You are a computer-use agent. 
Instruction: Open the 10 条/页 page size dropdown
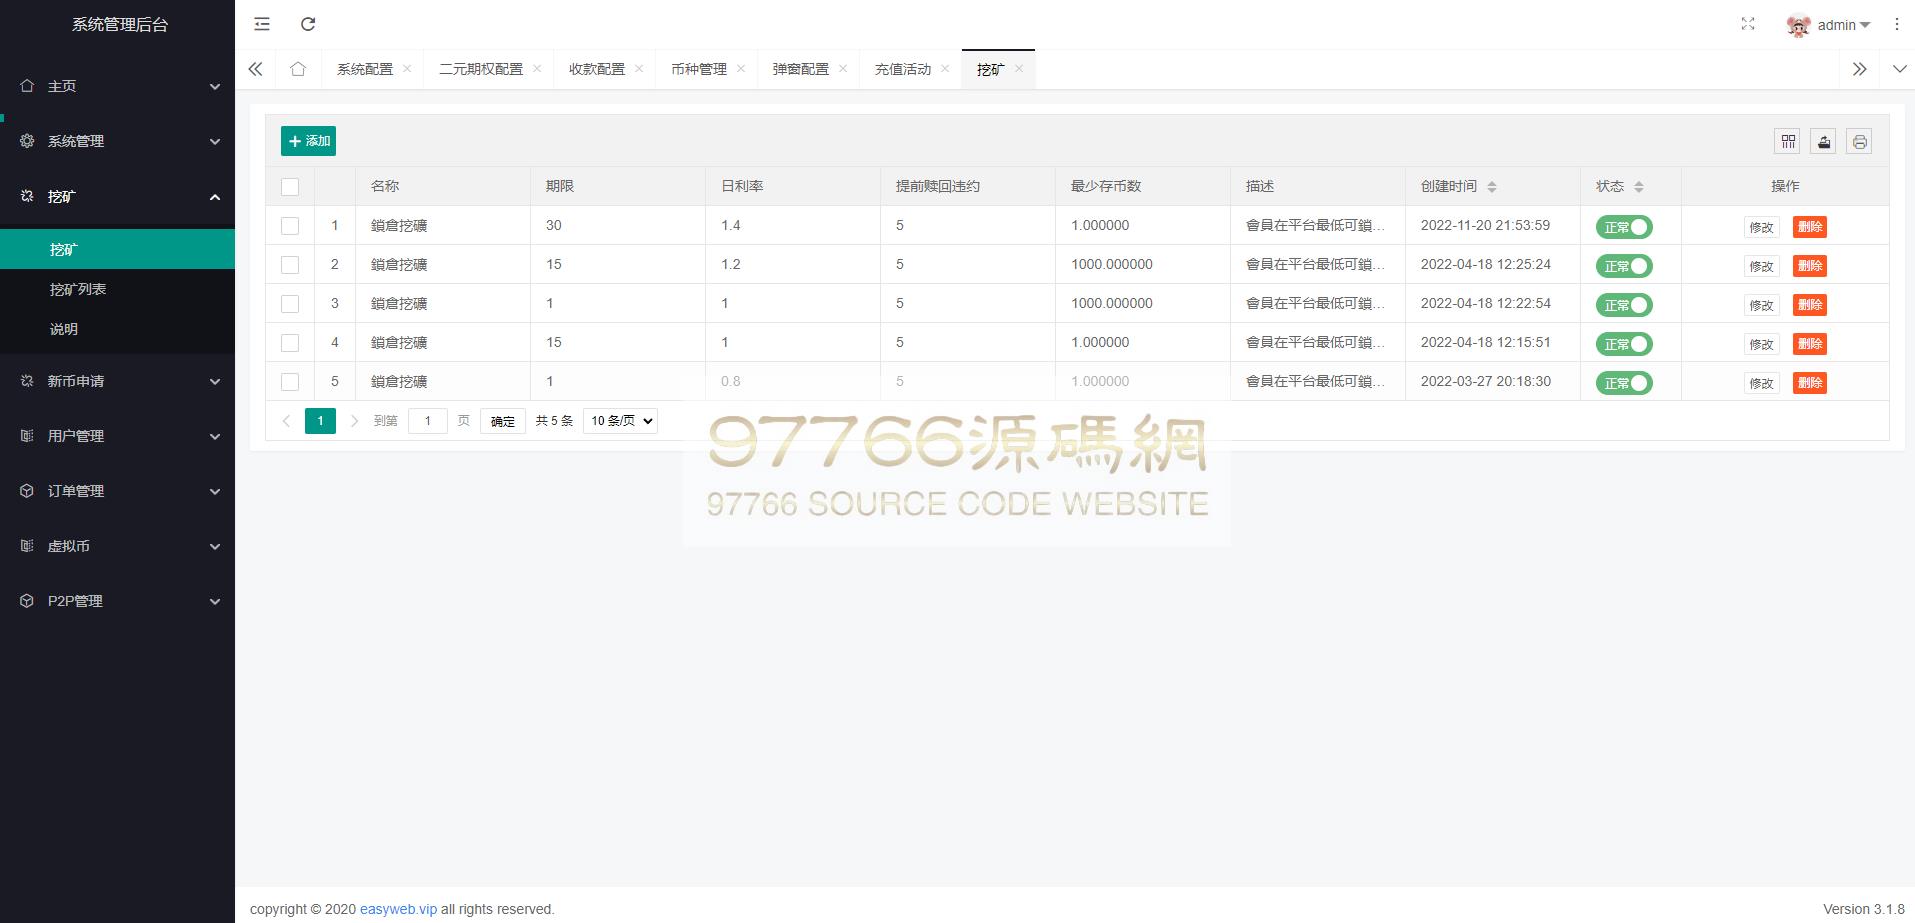[x=620, y=421]
